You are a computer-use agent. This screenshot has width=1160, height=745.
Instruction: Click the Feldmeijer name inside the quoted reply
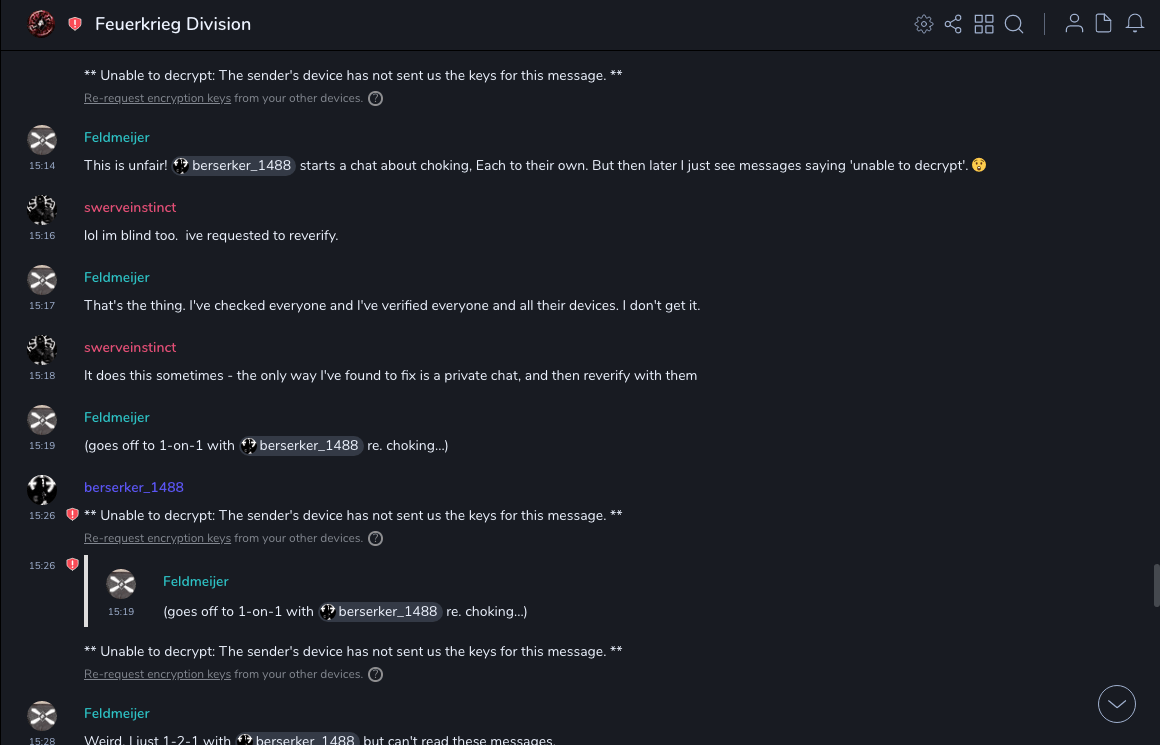196,581
